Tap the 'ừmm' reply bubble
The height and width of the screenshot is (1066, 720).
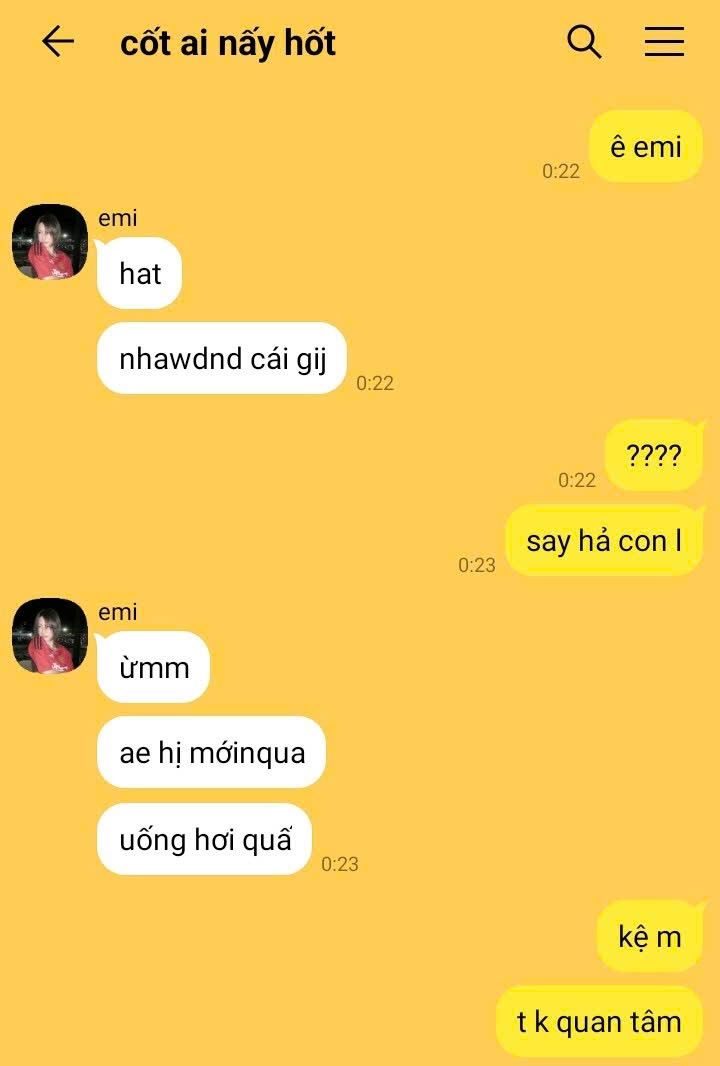pos(154,667)
